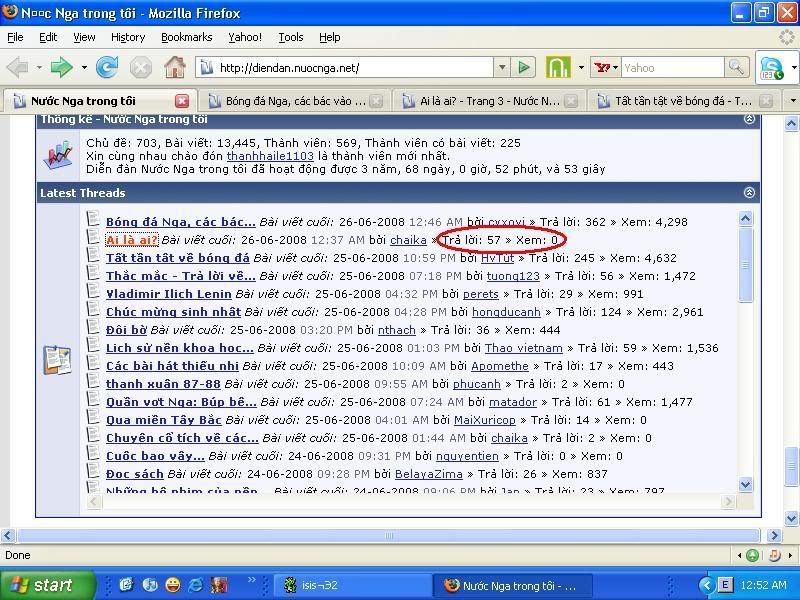Collapse the Latest Threads section
Screen dimensions: 800x600
[749, 192]
